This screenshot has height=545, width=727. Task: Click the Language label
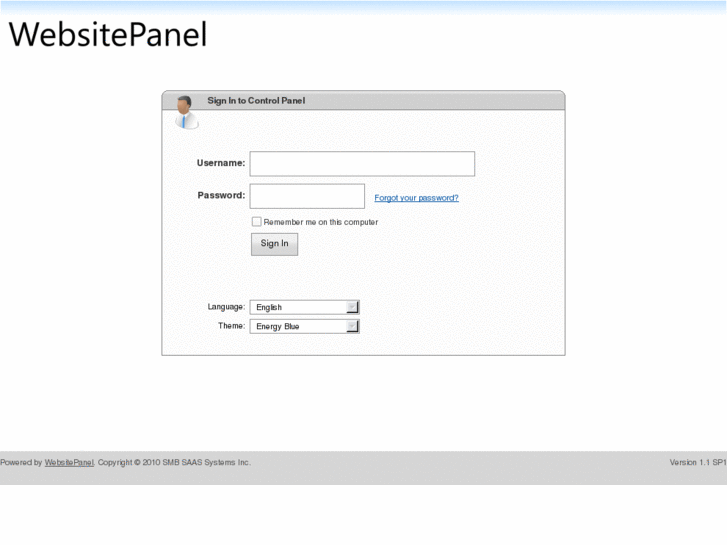point(226,307)
